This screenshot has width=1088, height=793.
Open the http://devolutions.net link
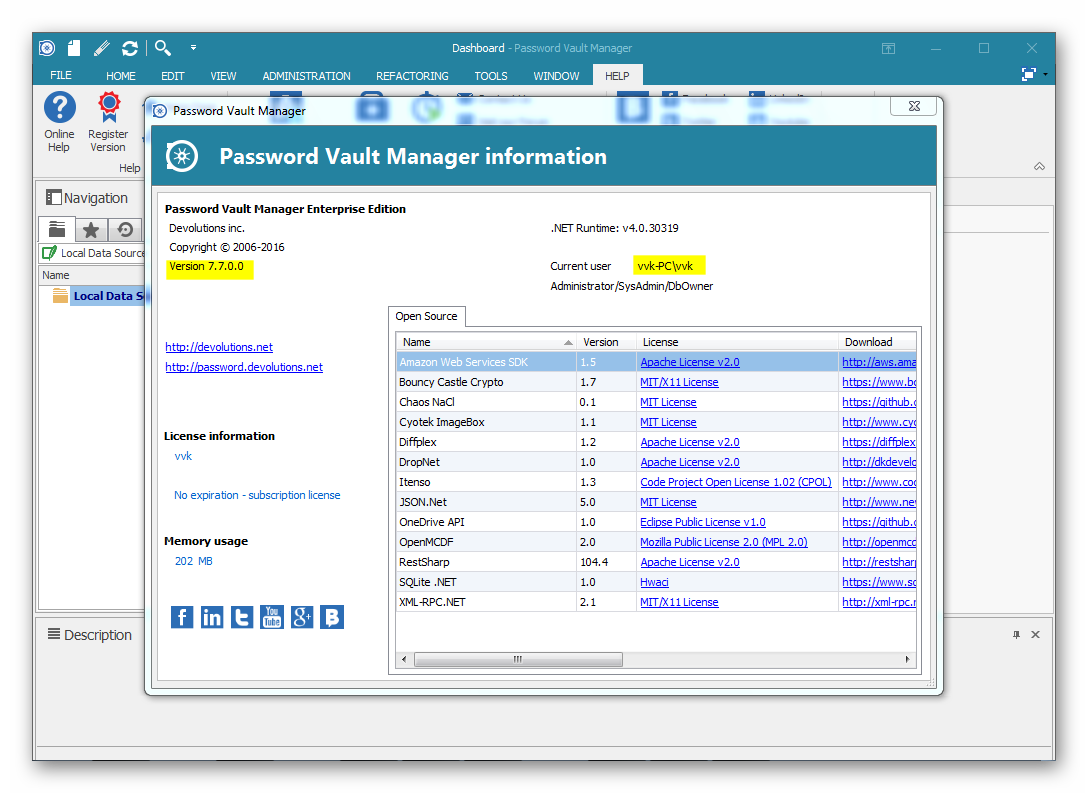click(x=219, y=347)
